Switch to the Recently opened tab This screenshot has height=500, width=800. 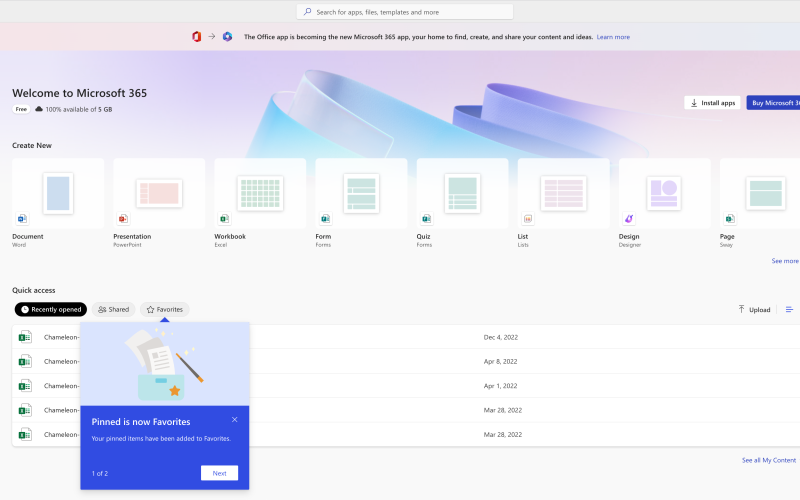point(50,310)
